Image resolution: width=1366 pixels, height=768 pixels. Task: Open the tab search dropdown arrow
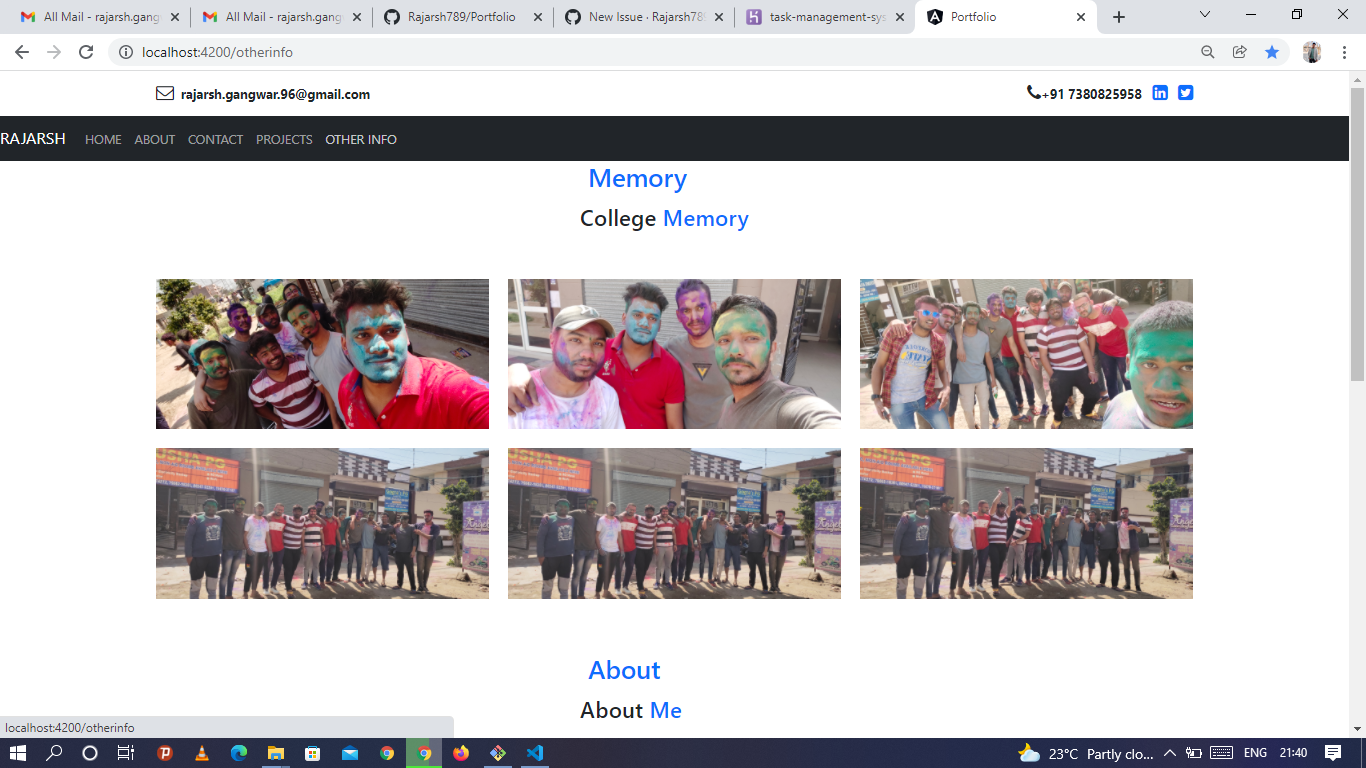coord(1204,15)
